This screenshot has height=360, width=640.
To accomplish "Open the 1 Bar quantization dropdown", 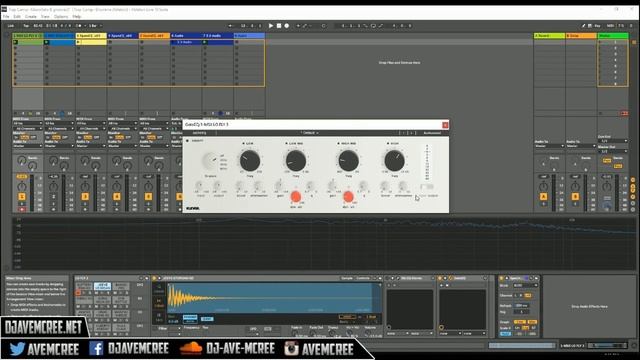I will (96, 26).
